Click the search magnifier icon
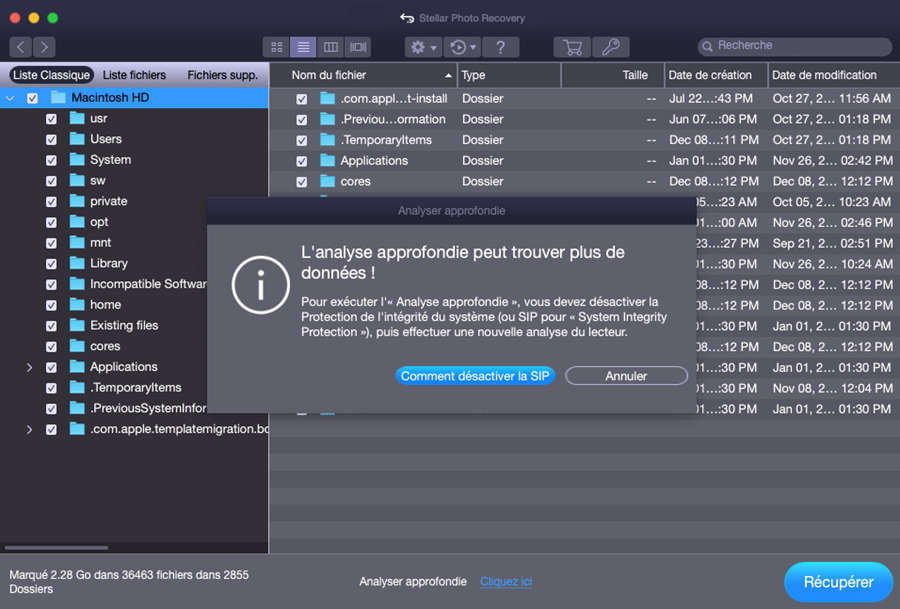Viewport: 900px width, 609px height. [x=708, y=46]
